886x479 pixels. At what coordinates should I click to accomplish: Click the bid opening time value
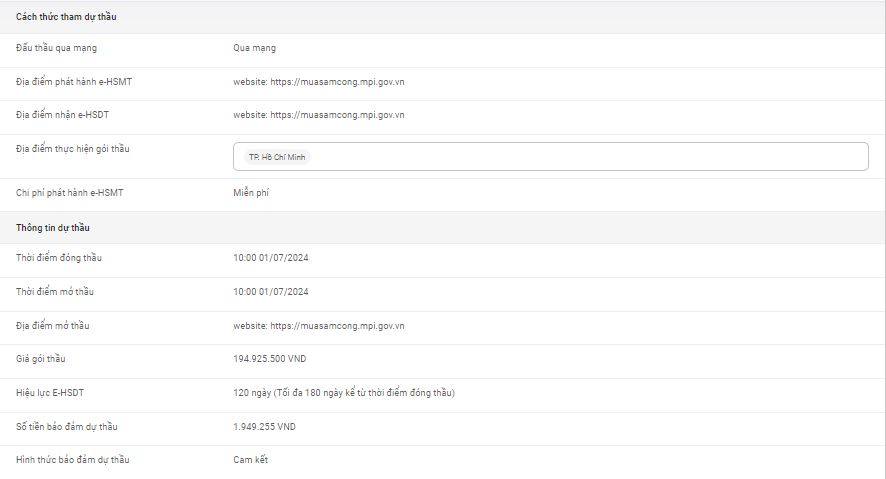tap(271, 292)
